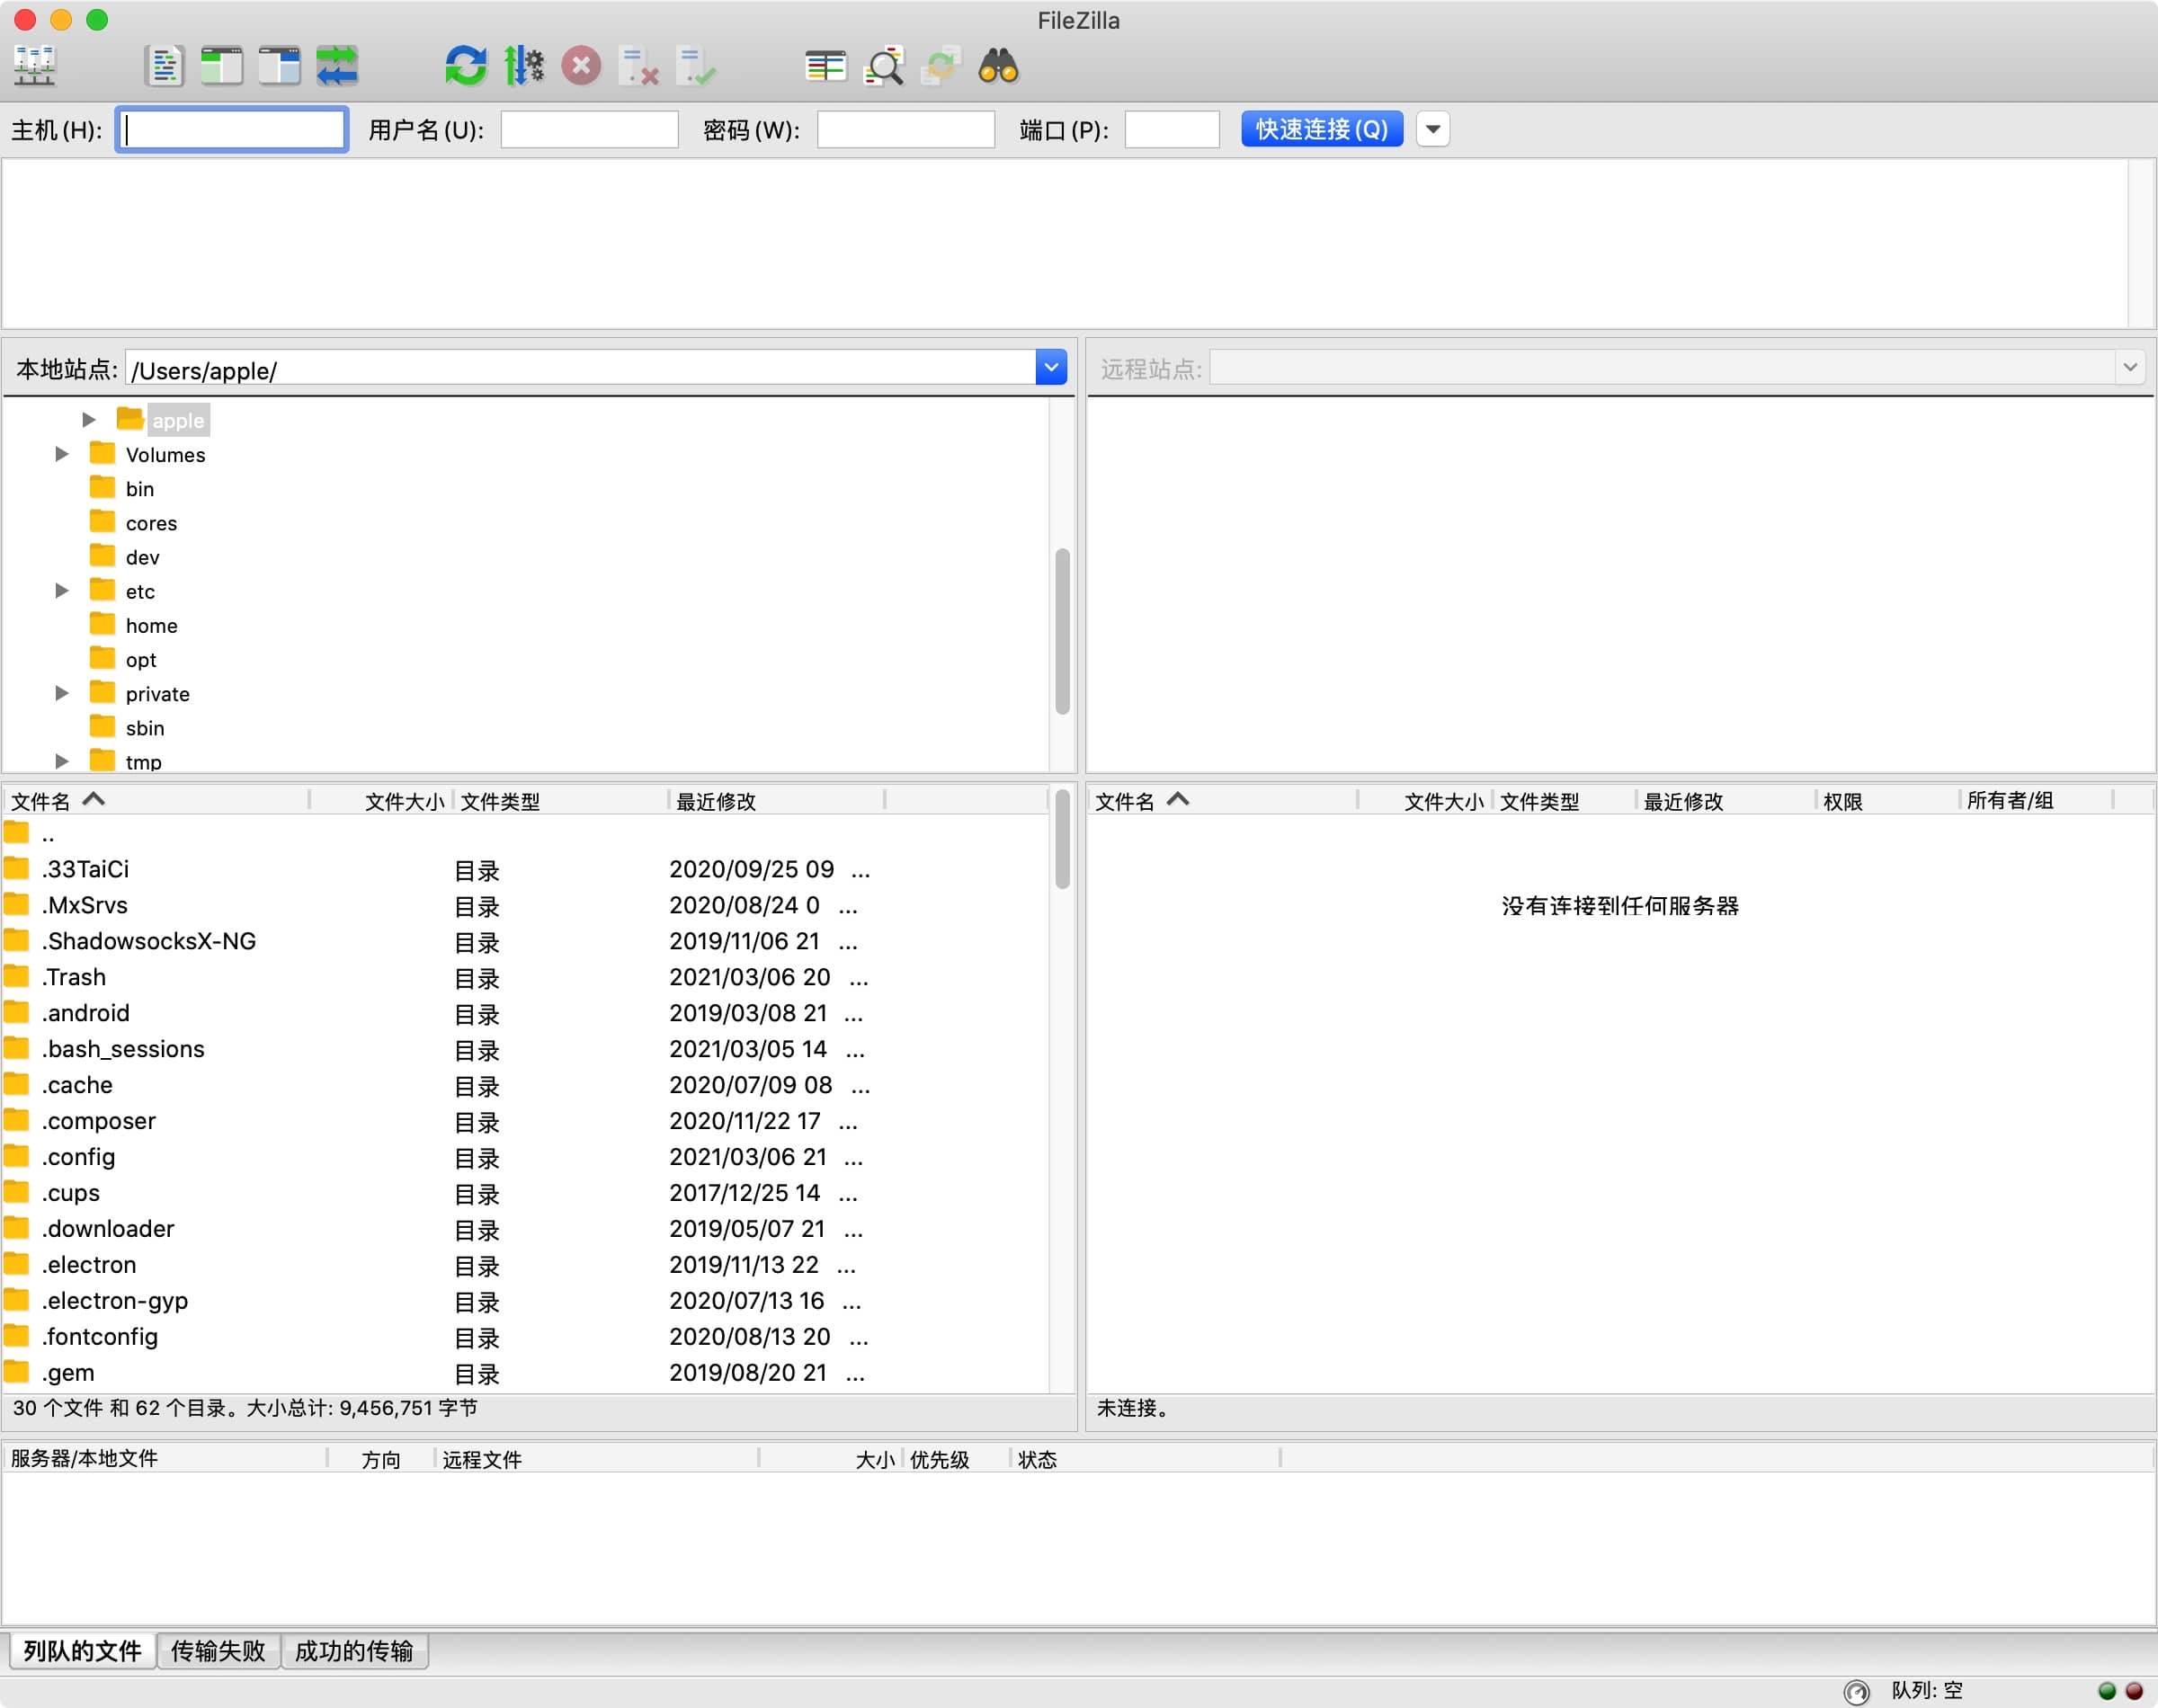Switch to the 传输失败 tab
This screenshot has height=1708, width=2158.
coord(218,1651)
